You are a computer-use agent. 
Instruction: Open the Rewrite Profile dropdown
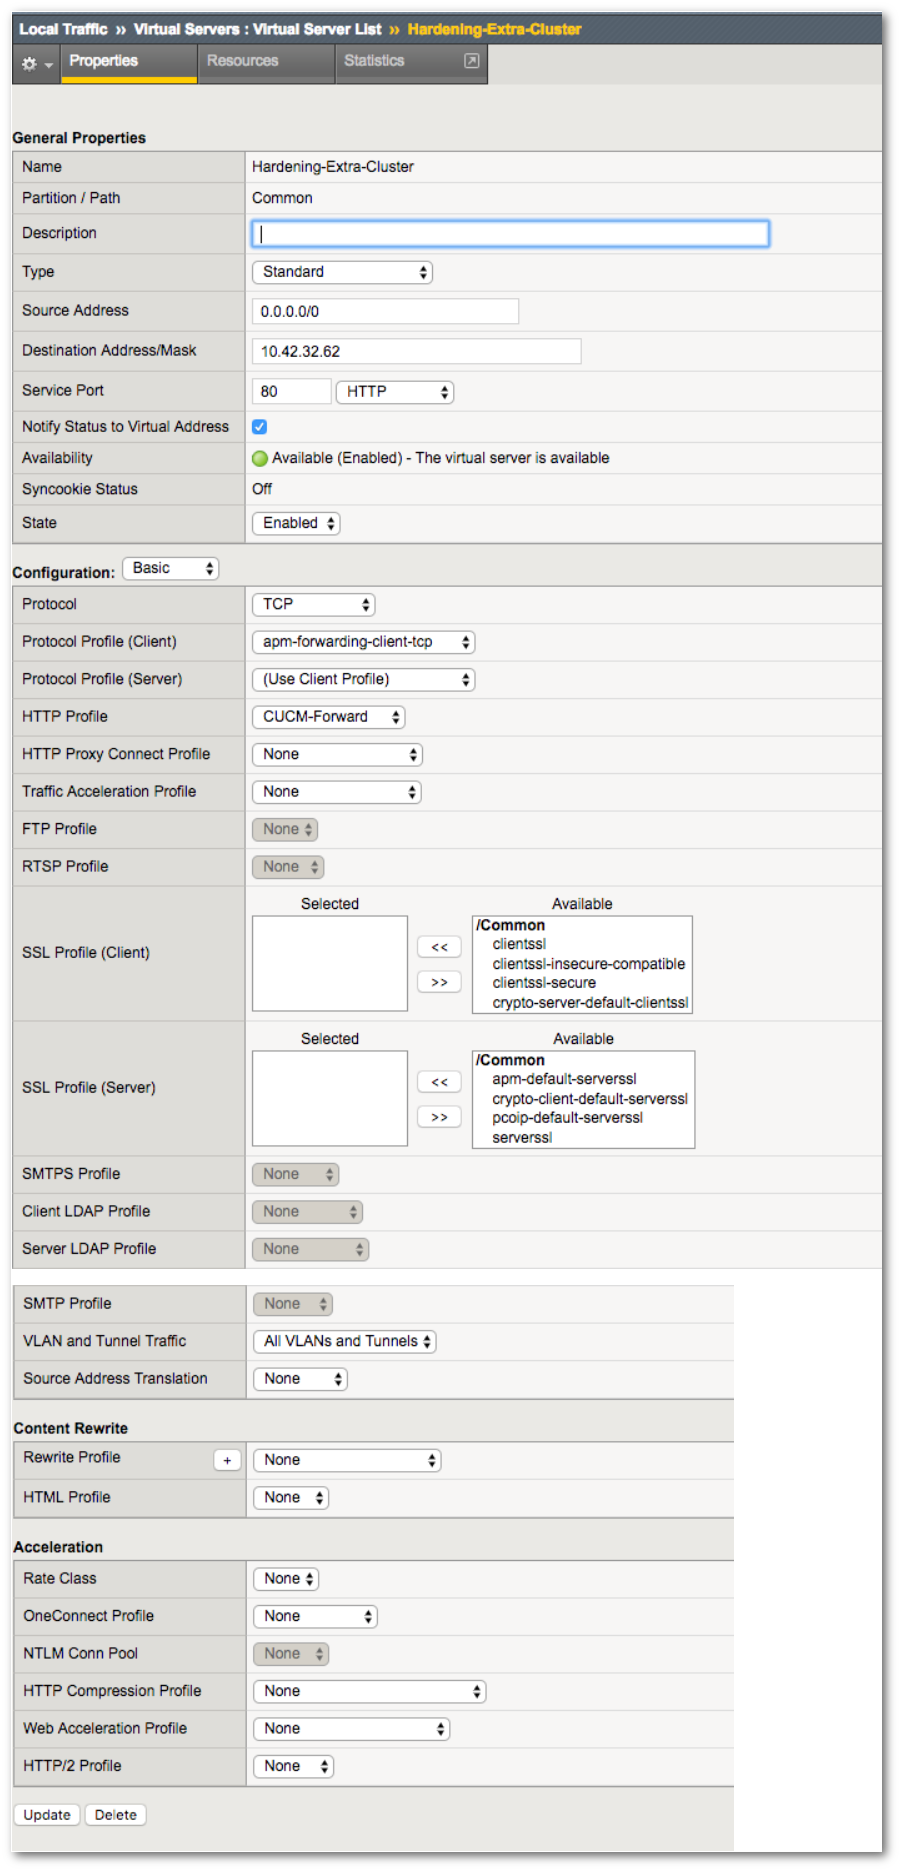[x=347, y=1460]
